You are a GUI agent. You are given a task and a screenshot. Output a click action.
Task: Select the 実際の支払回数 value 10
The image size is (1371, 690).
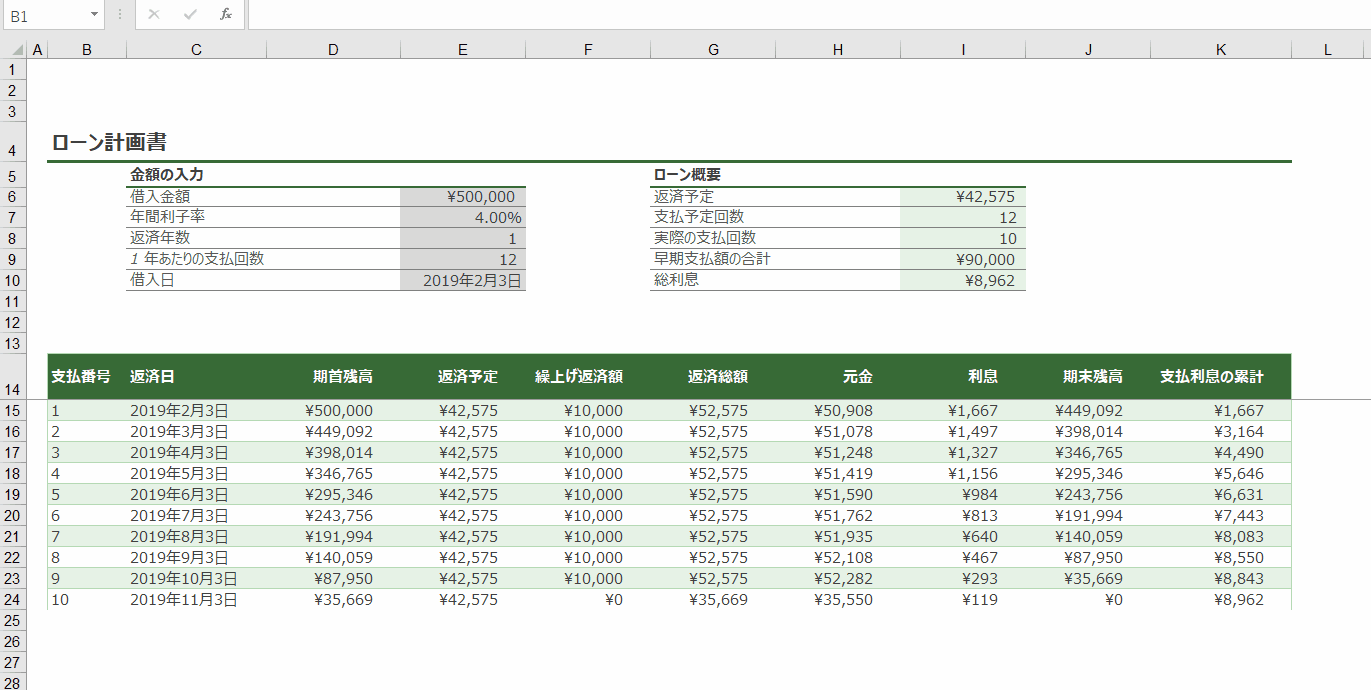963,239
